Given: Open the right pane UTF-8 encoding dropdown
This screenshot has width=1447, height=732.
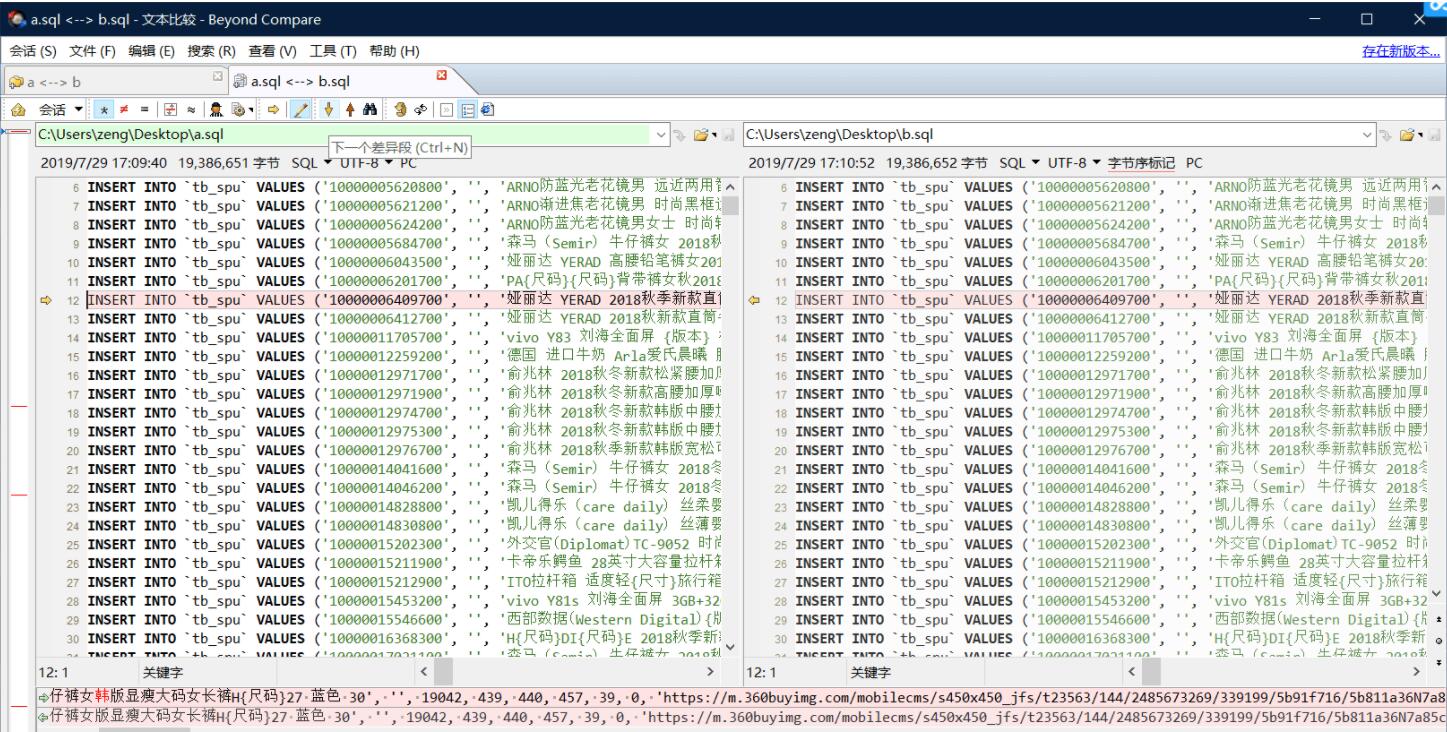Looking at the screenshot, I should pyautogui.click(x=1072, y=162).
